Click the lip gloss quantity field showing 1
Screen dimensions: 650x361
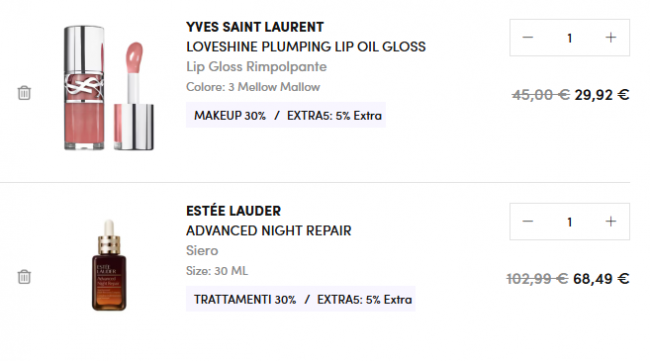[x=570, y=38]
